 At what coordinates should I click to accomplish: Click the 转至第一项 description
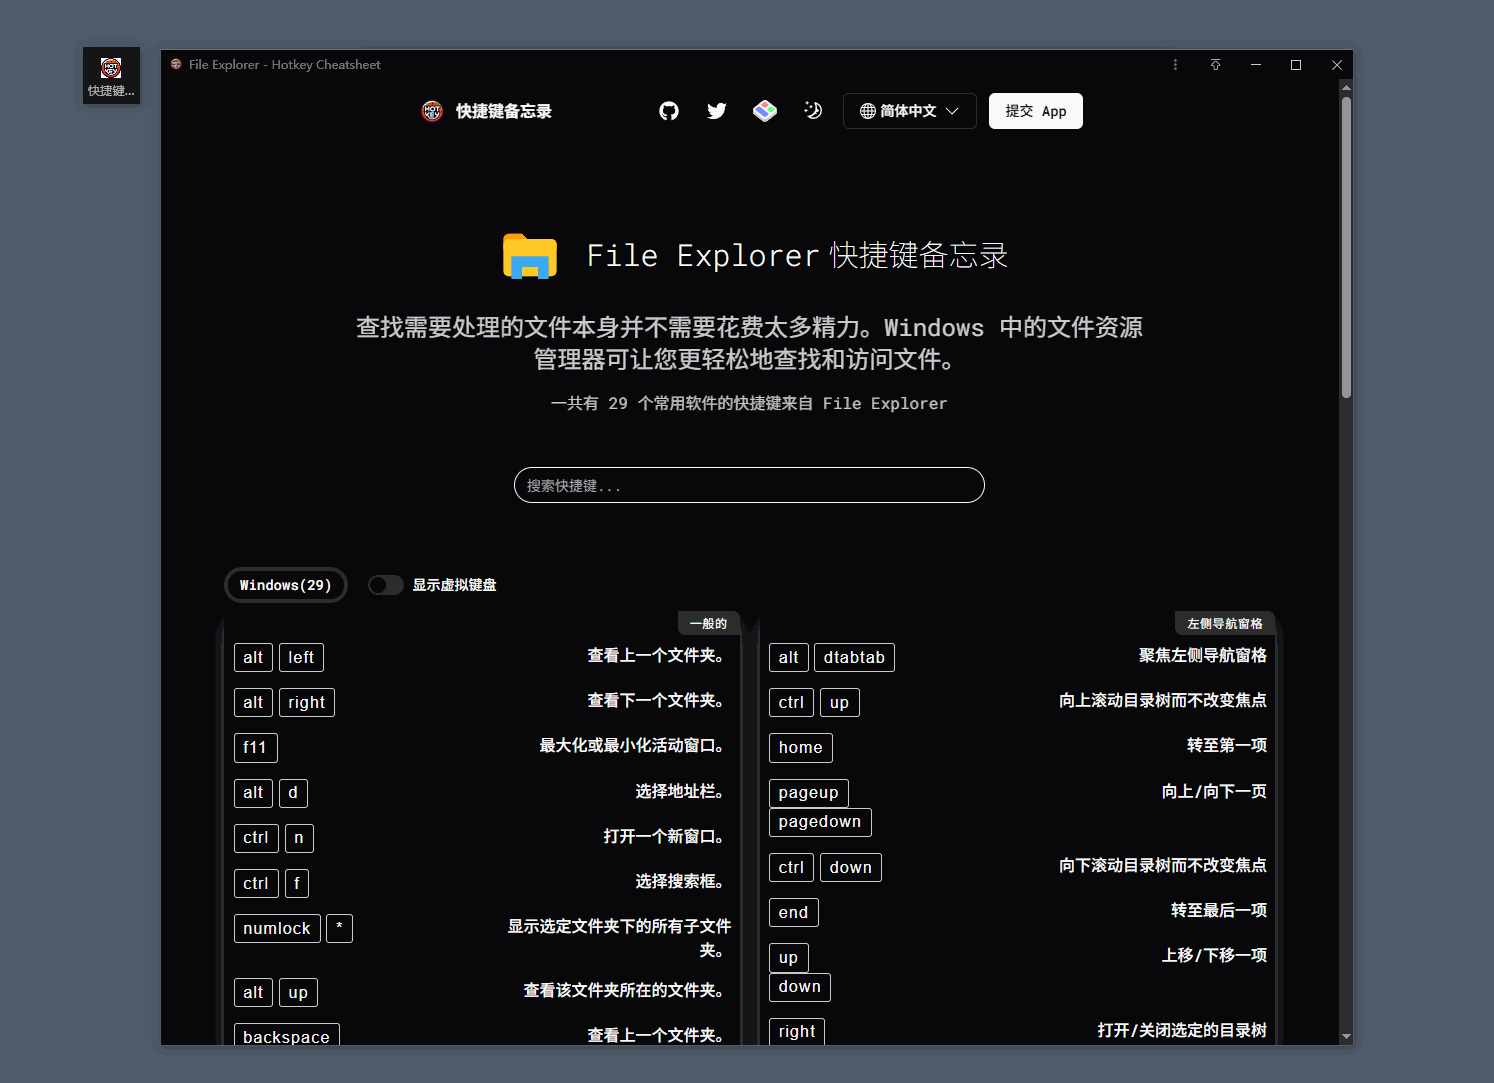[x=1226, y=745]
